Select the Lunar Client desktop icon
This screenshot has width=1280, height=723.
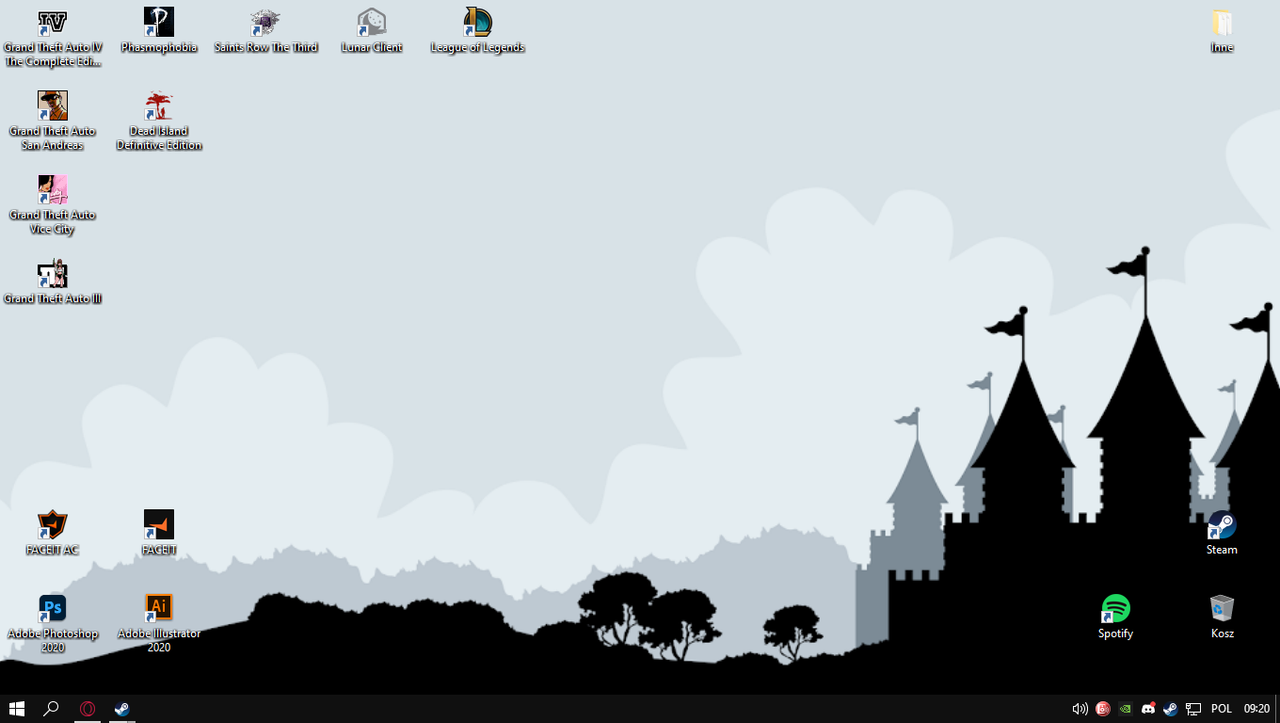(372, 31)
